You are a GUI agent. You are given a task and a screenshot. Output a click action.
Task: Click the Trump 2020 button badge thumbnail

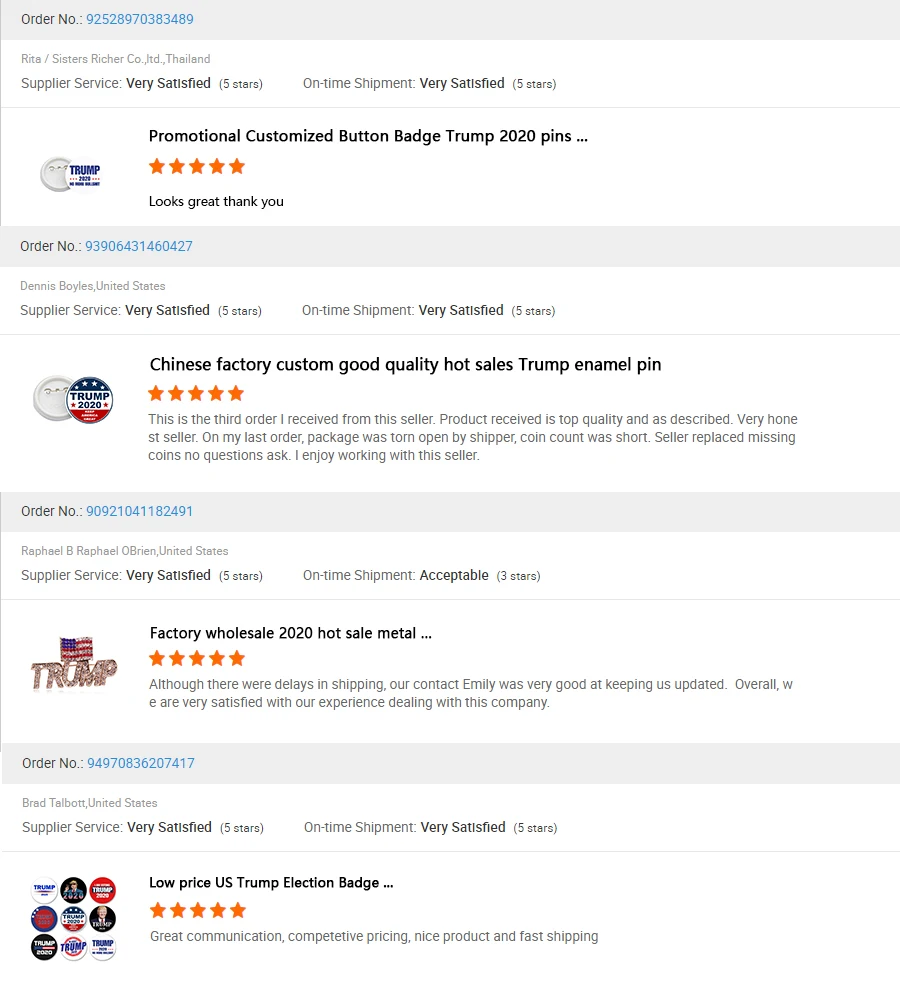(x=72, y=174)
